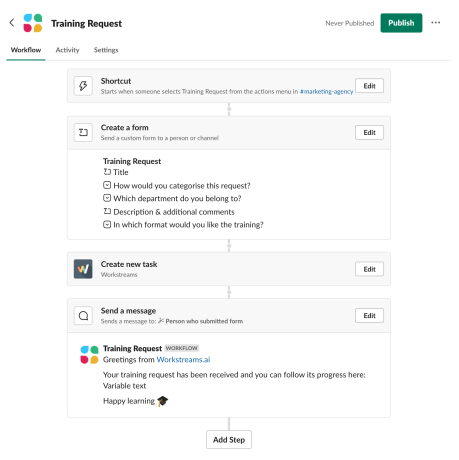Open the #marketing-agency channel link
This screenshot has width=459, height=460.
coord(326,91)
